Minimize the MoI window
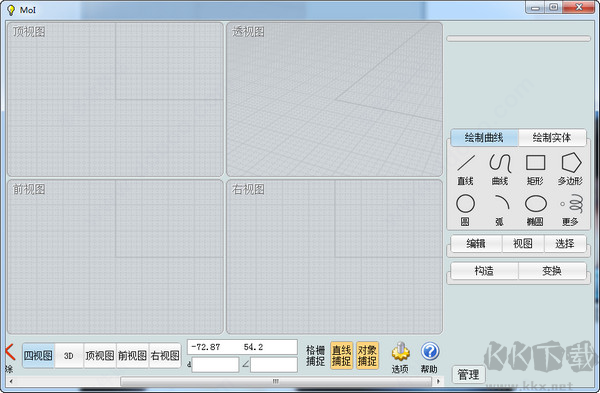Screen dimensions: 600x393 535,7
